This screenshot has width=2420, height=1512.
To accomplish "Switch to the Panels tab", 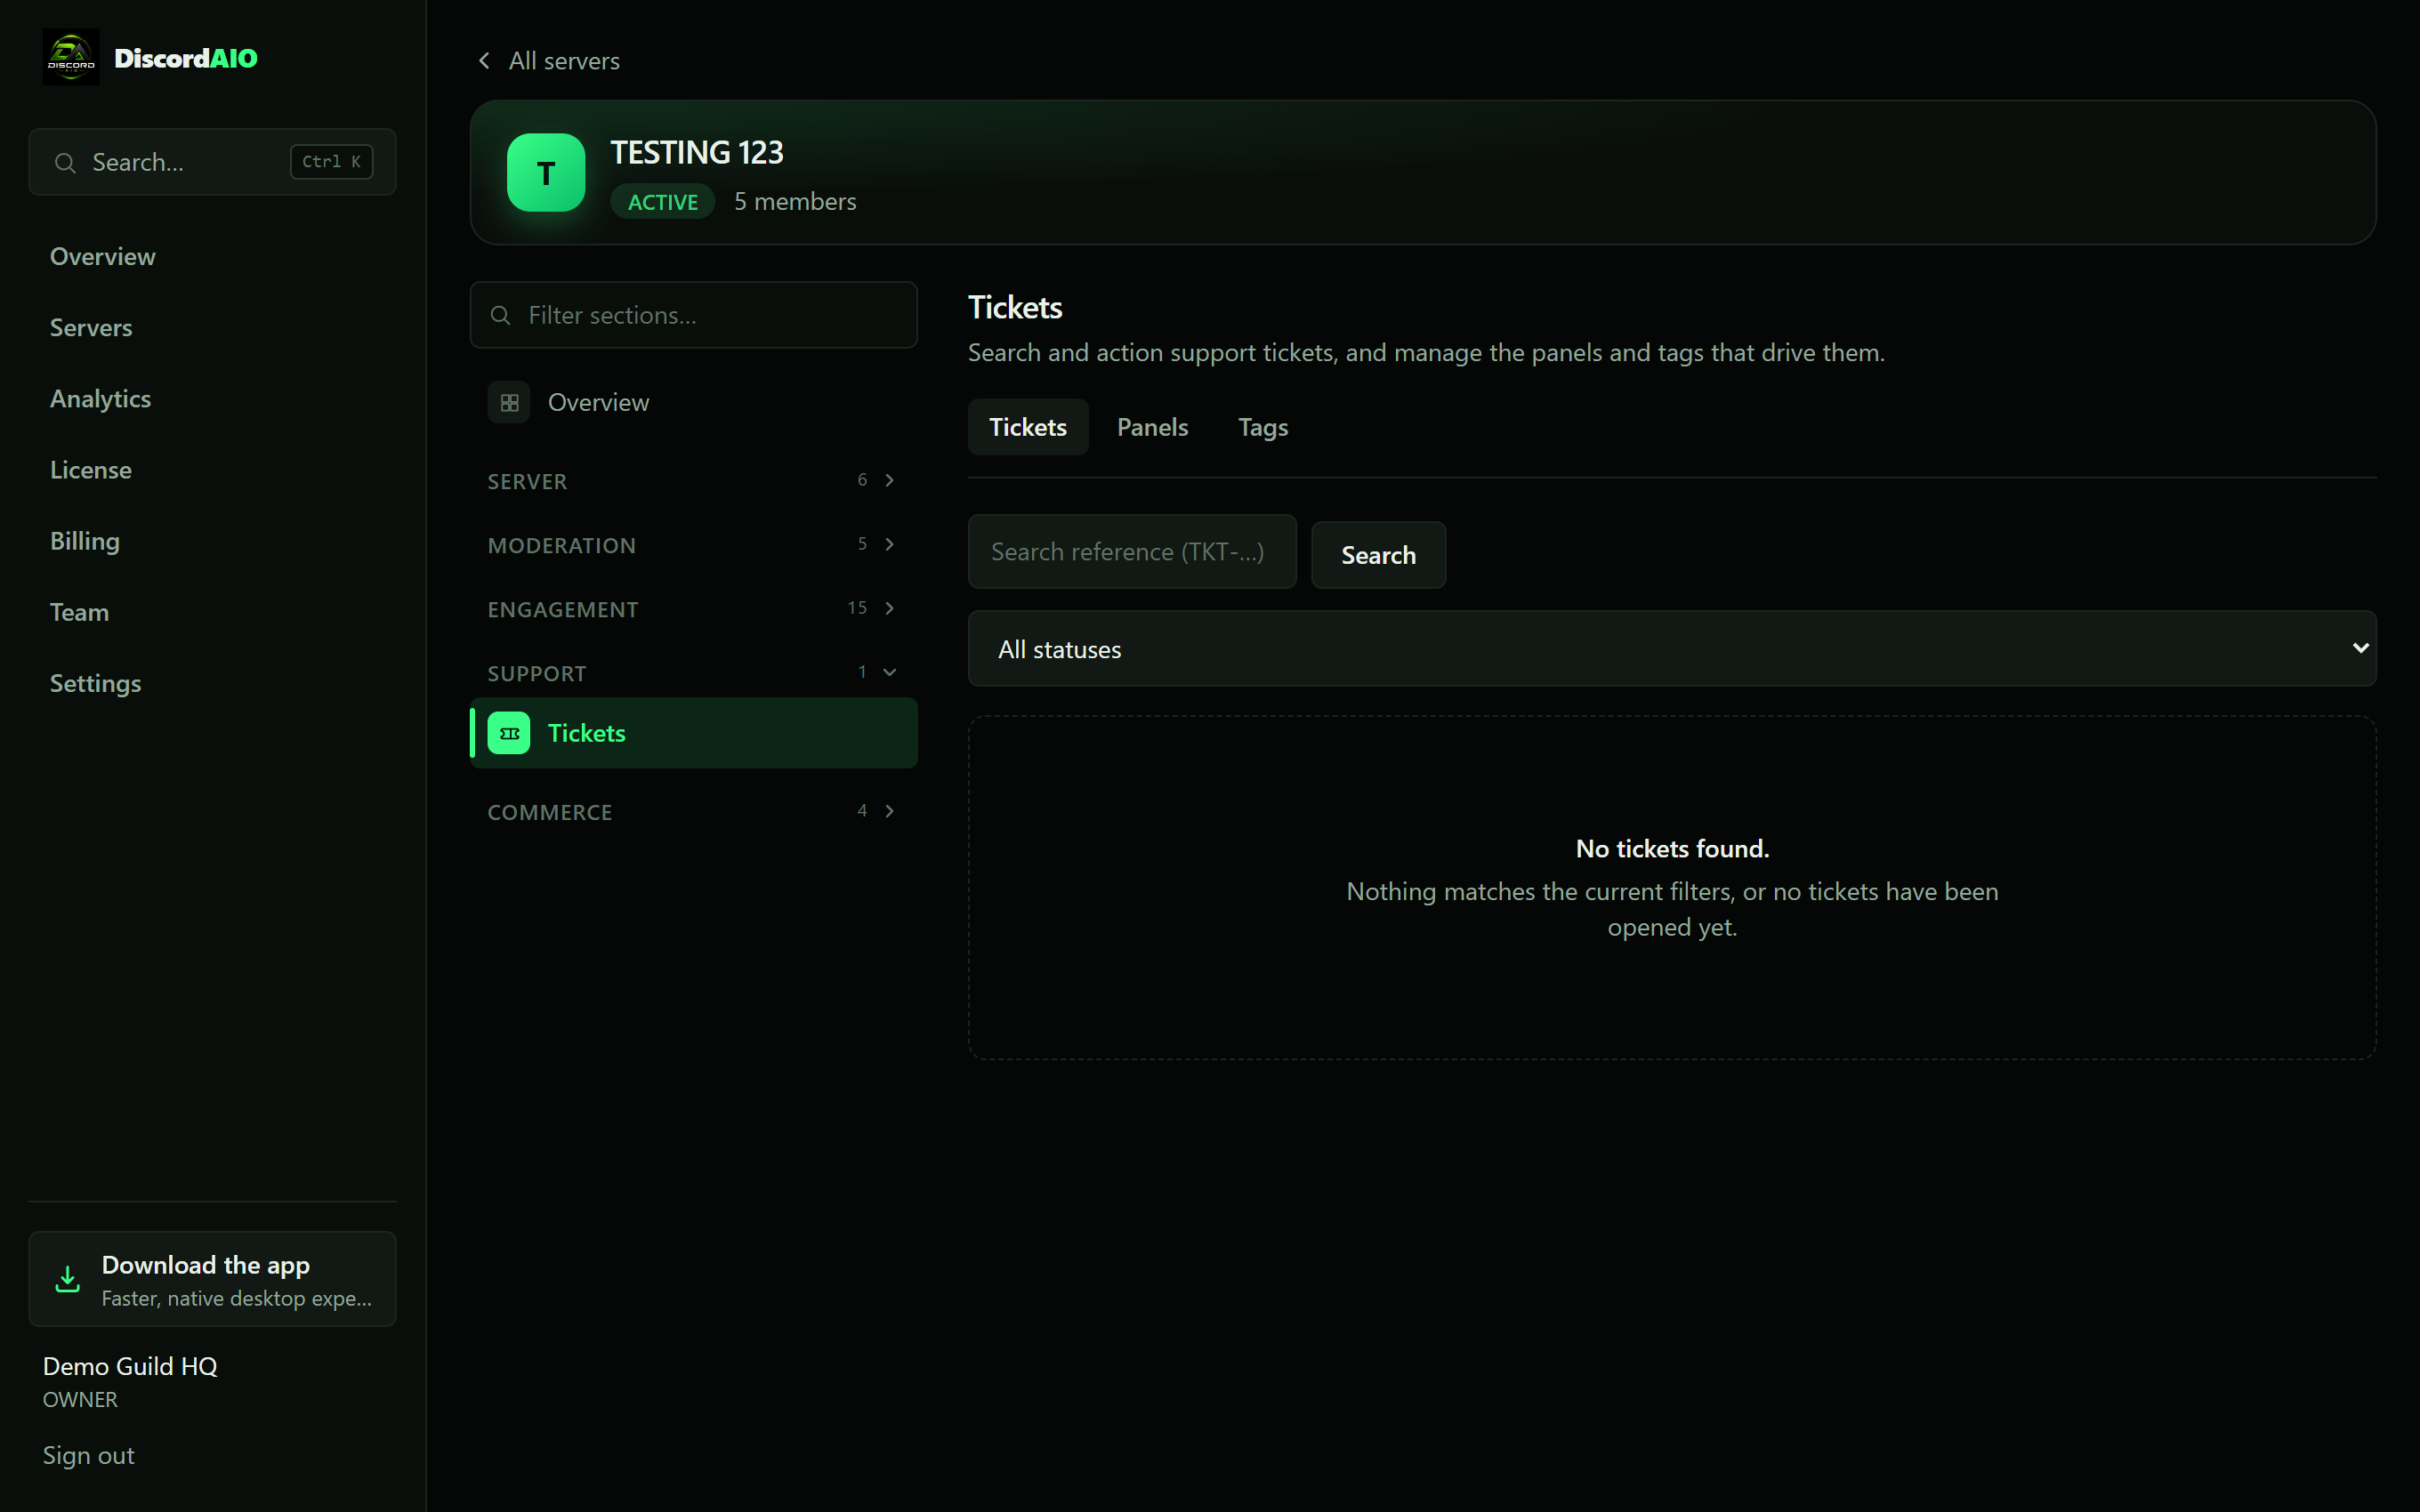I will (1152, 427).
